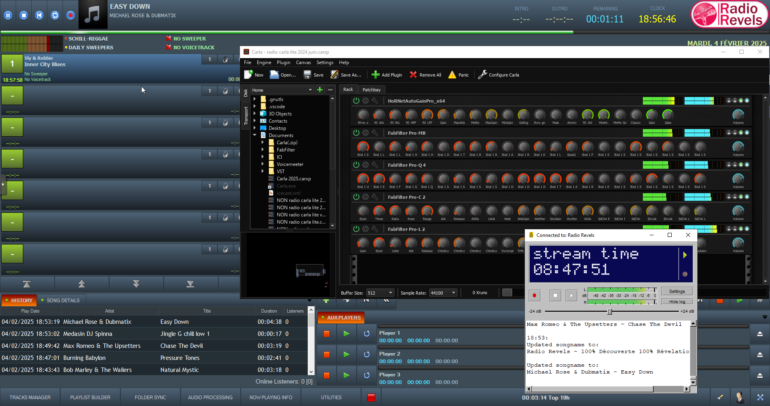Add a bookmark with the green plus beside Home
This screenshot has height=406, width=770.
pyautogui.click(x=320, y=90)
